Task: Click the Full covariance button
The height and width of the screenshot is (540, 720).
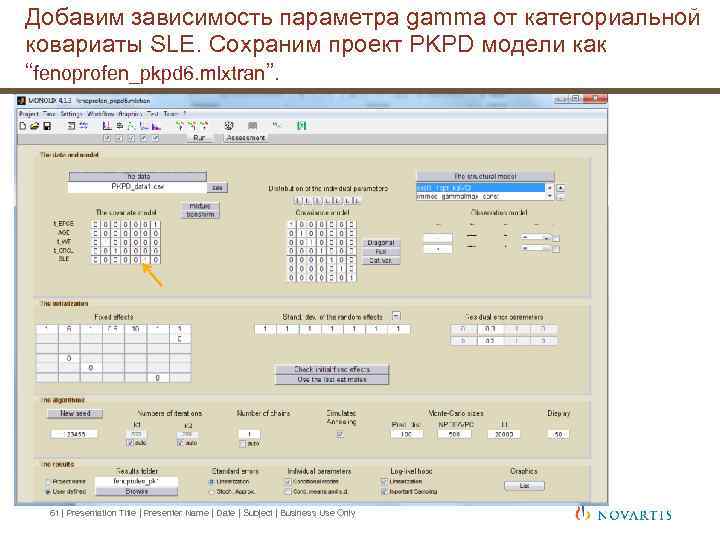Action: point(381,252)
